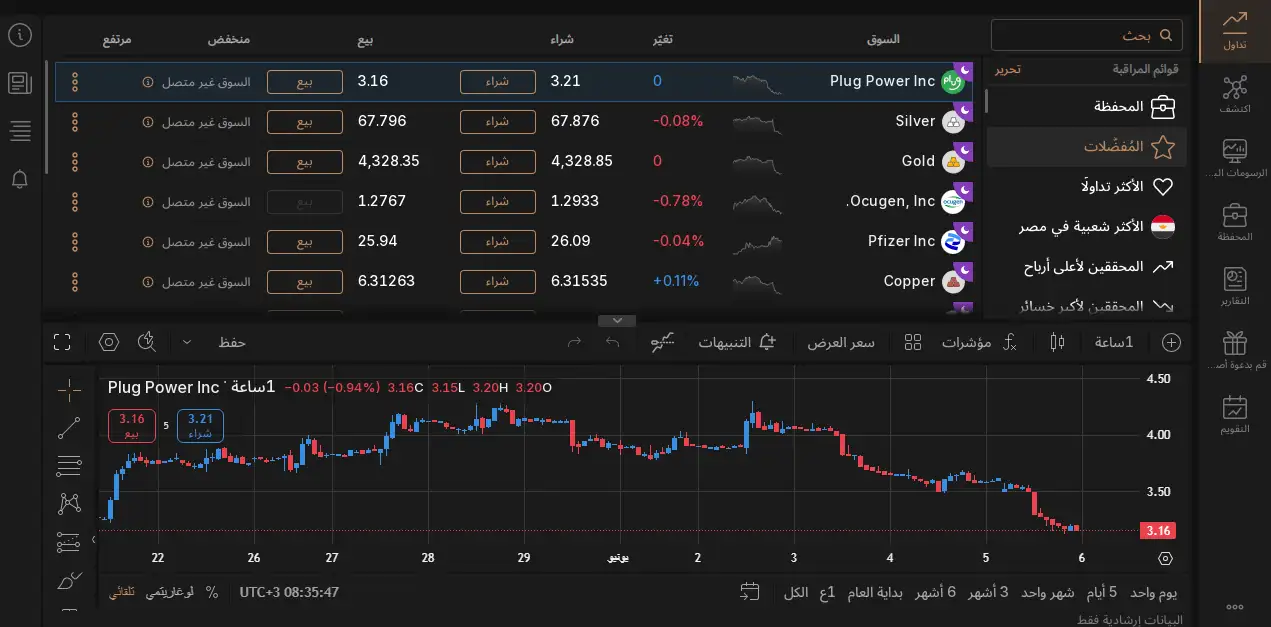Open the three dots more menu in sidebar
Image resolution: width=1271 pixels, height=627 pixels.
click(x=1235, y=606)
